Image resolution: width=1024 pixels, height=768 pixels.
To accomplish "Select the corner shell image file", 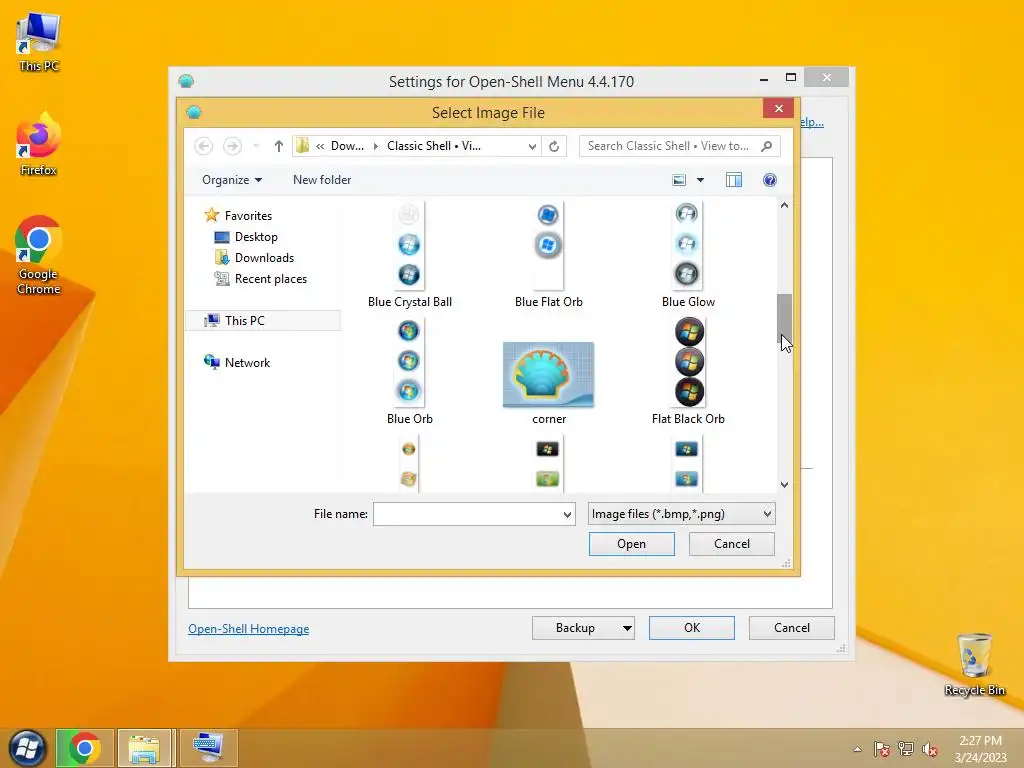I will coord(549,383).
